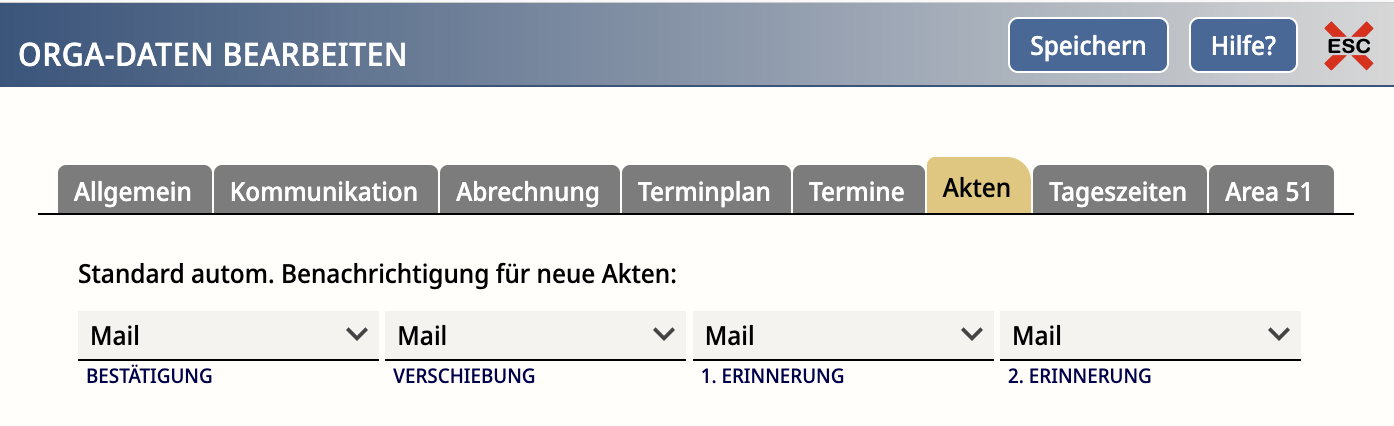The image size is (1394, 426).
Task: Click the 2. ERINNERUNG field label
Action: click(1080, 376)
